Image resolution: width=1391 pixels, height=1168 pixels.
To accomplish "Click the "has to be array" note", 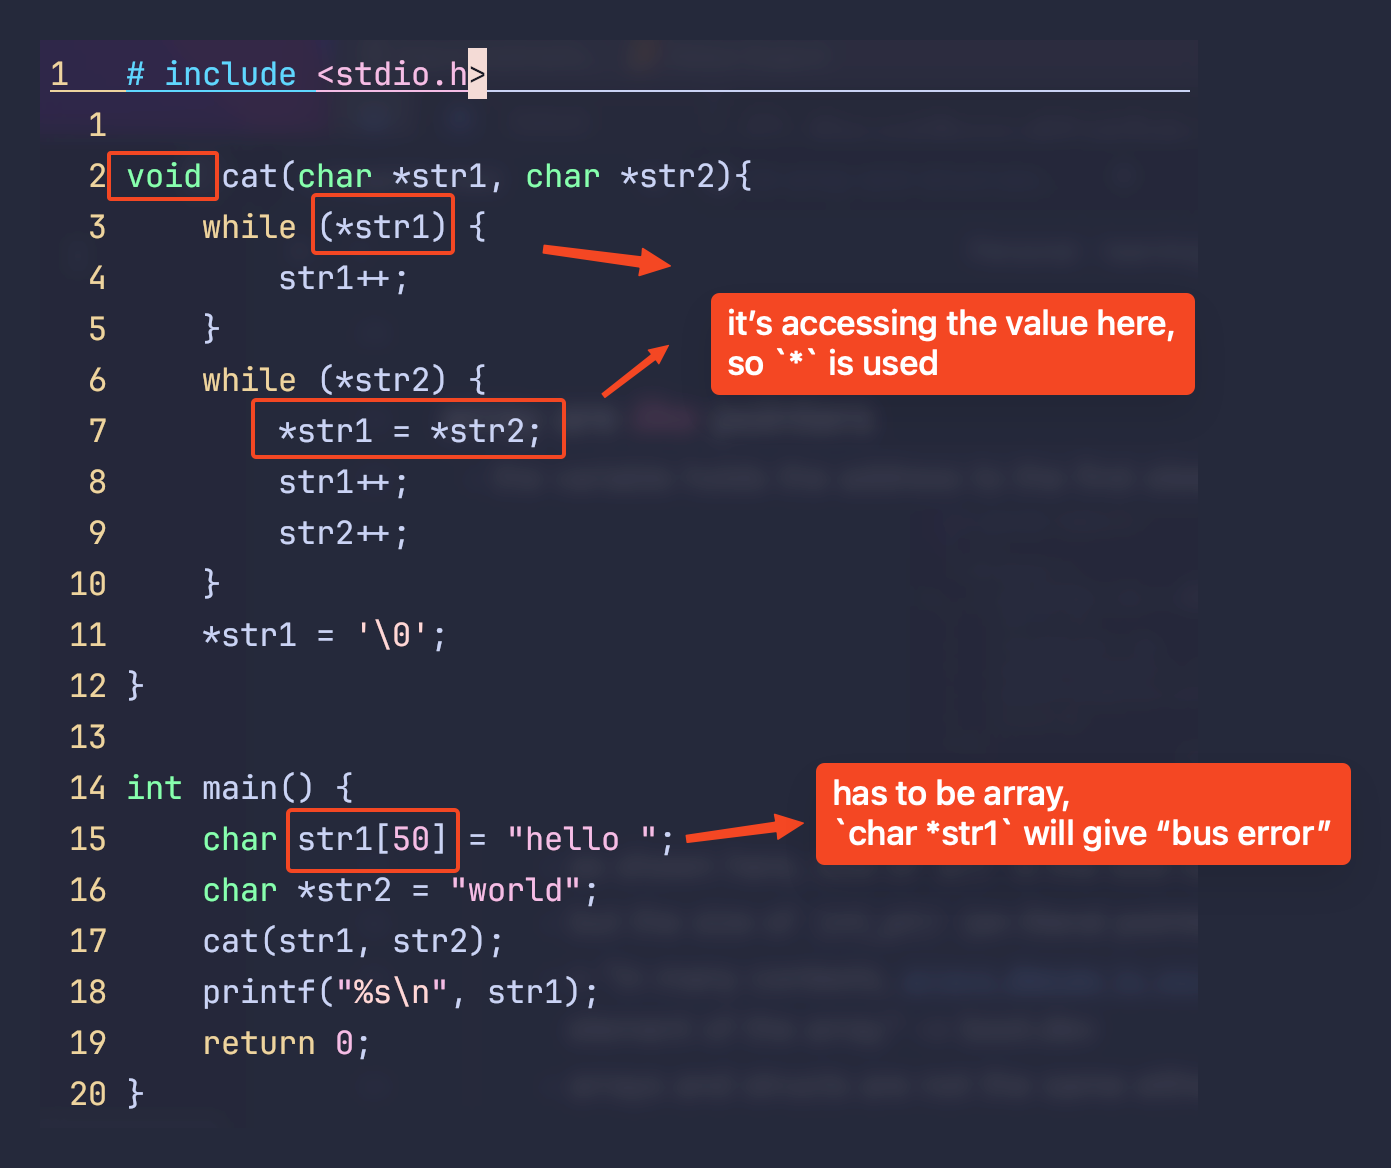I will [x=1082, y=813].
